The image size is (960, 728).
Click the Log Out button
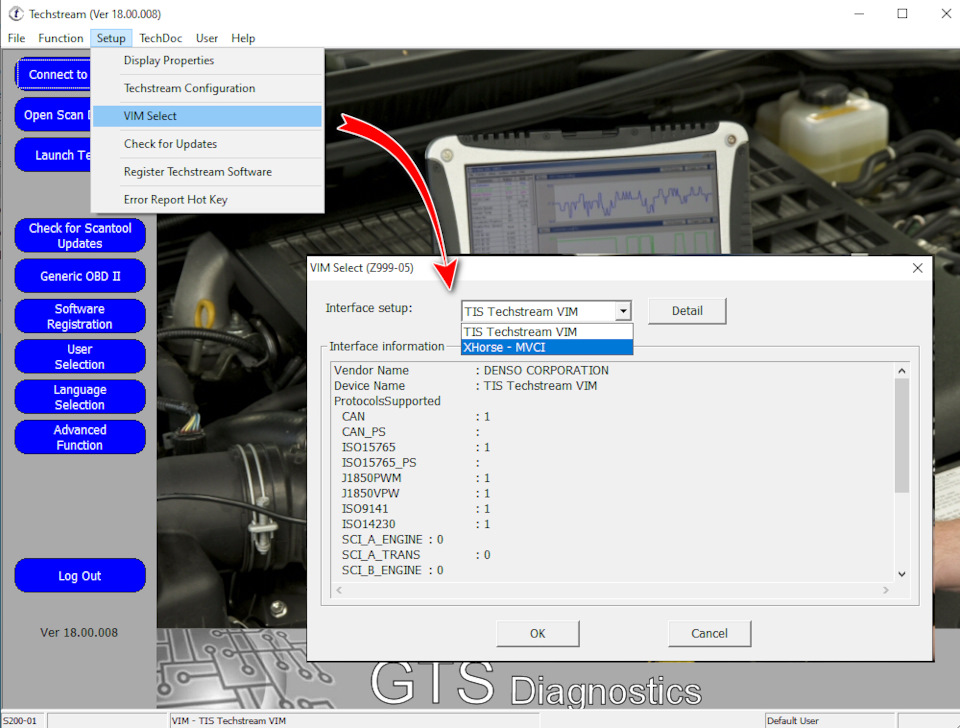pyautogui.click(x=80, y=576)
